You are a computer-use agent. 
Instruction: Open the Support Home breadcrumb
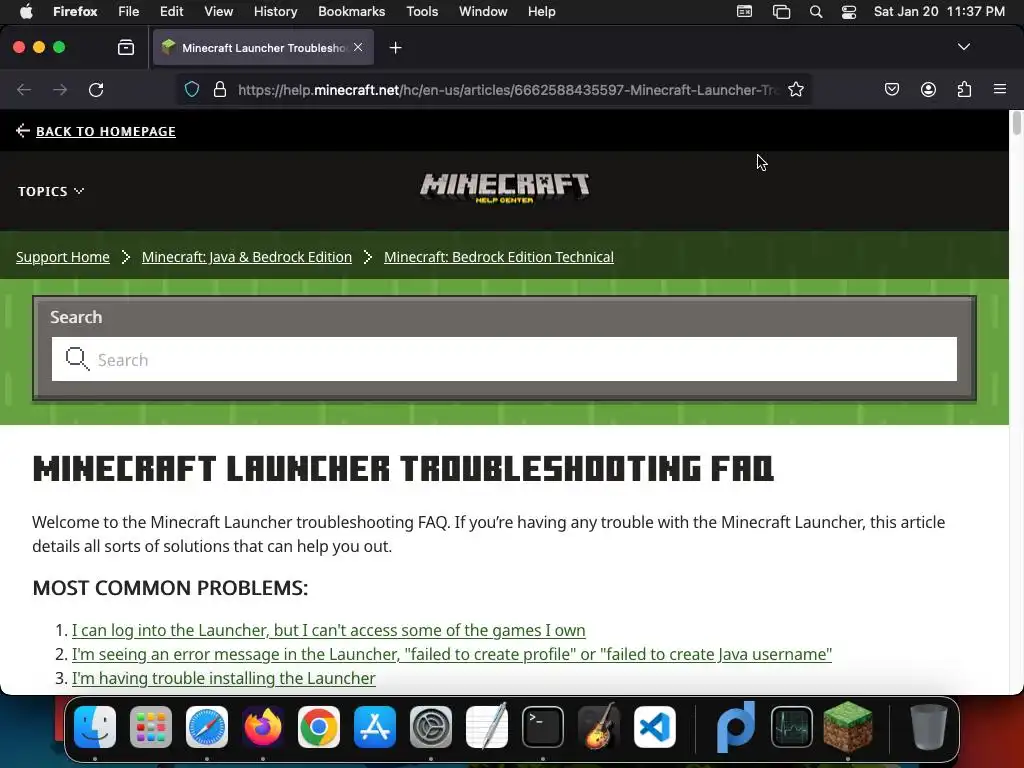[63, 257]
